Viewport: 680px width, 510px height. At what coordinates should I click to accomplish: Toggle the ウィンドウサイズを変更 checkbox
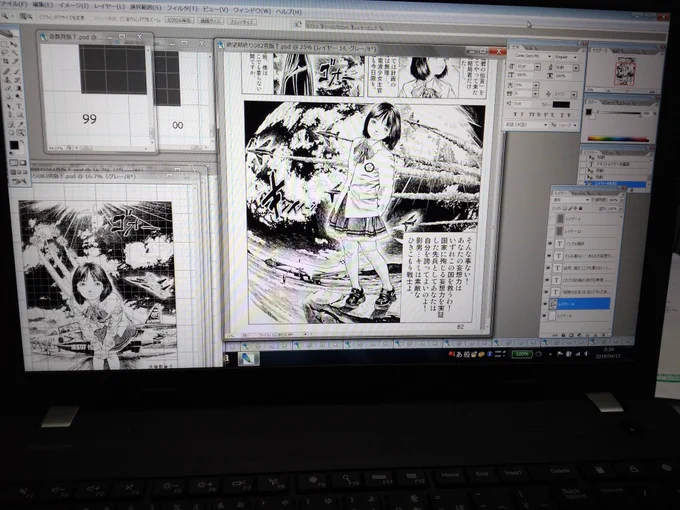coord(42,18)
